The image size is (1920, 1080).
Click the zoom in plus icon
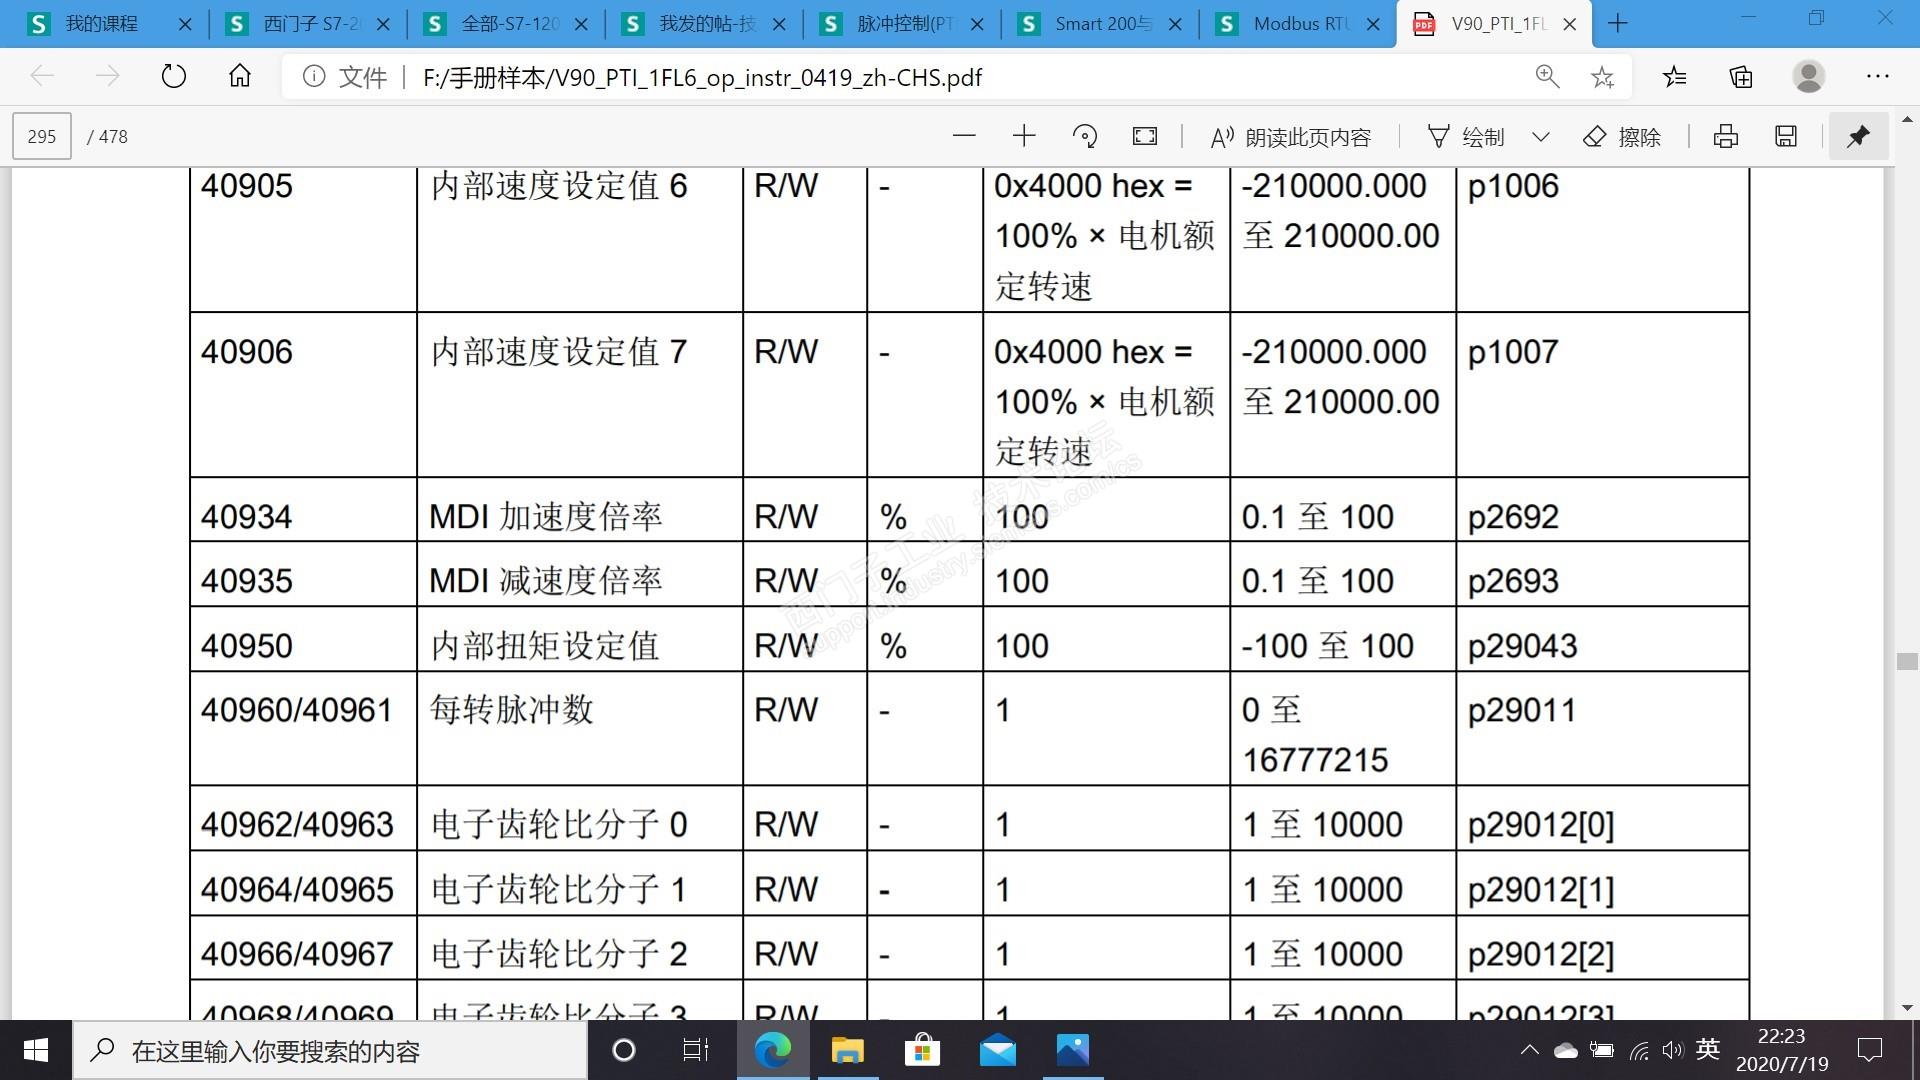tap(1024, 136)
